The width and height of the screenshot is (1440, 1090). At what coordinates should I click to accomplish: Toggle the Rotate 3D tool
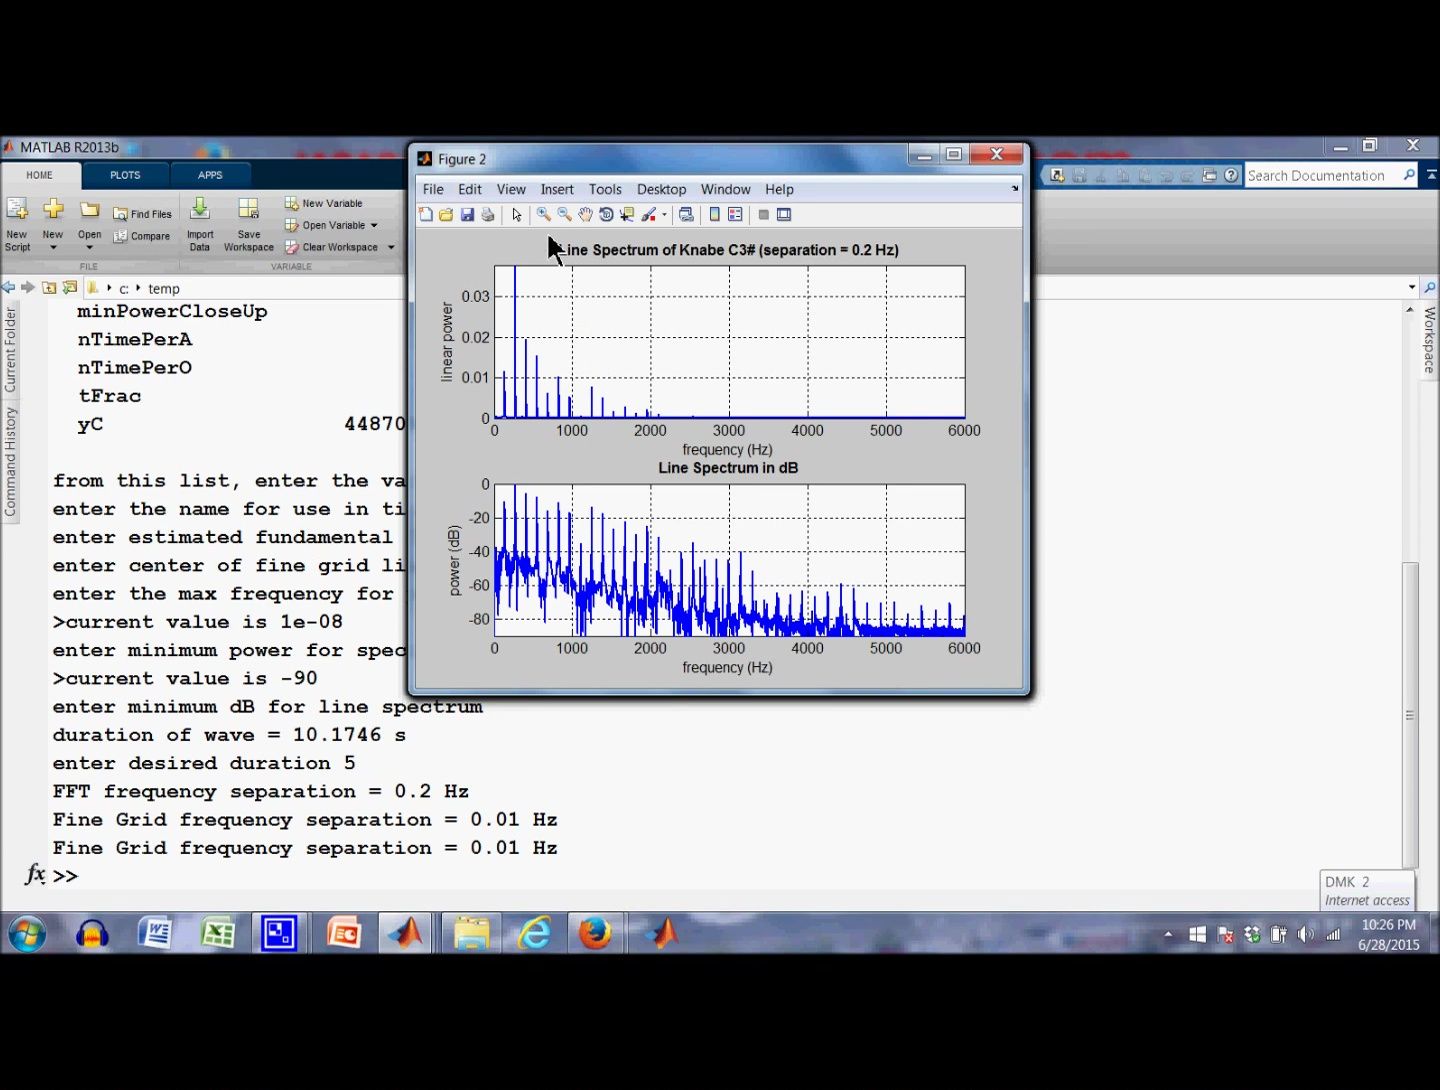point(606,215)
